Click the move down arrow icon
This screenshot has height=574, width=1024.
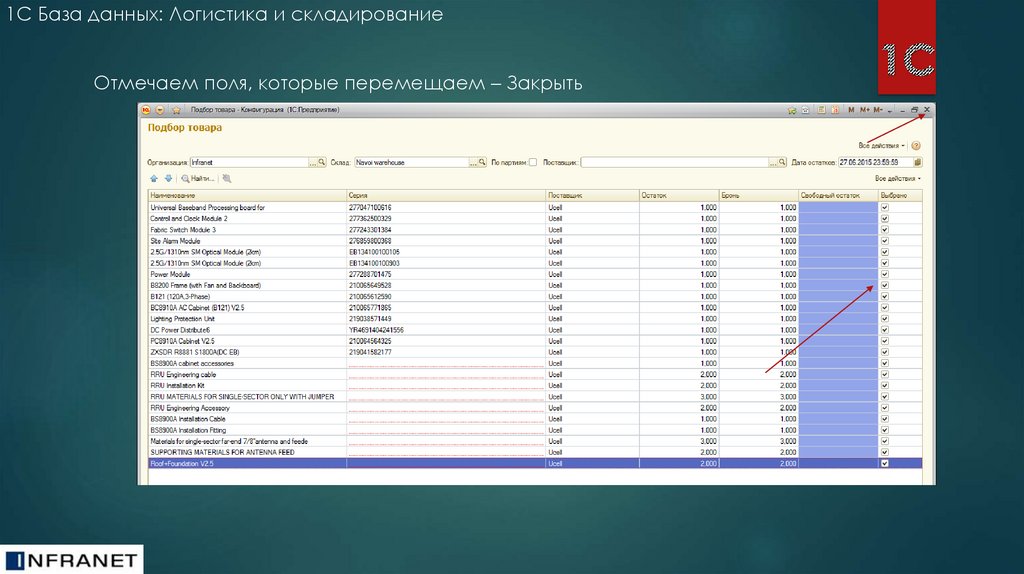pos(168,178)
